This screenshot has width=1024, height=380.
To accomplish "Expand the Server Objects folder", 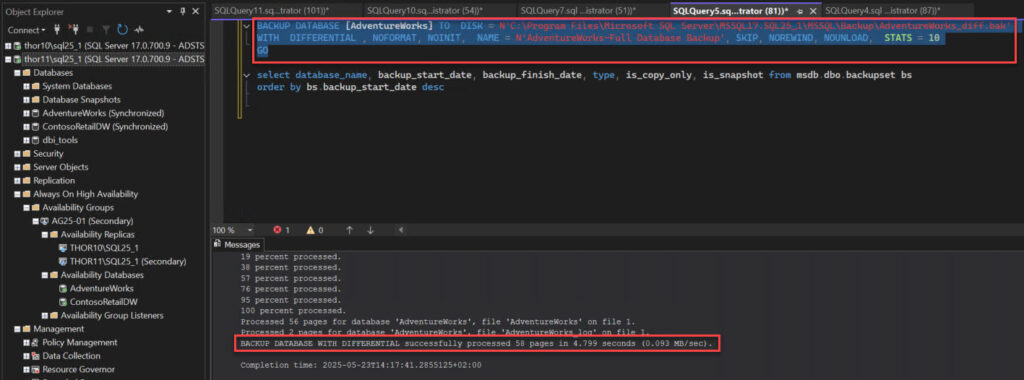I will (17, 167).
